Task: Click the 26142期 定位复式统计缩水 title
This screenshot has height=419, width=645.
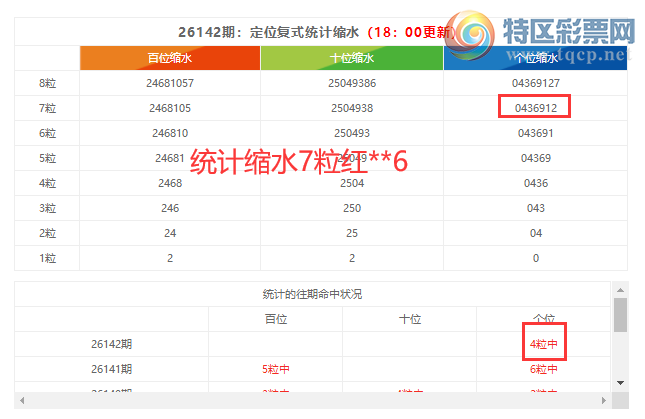Action: click(x=268, y=32)
